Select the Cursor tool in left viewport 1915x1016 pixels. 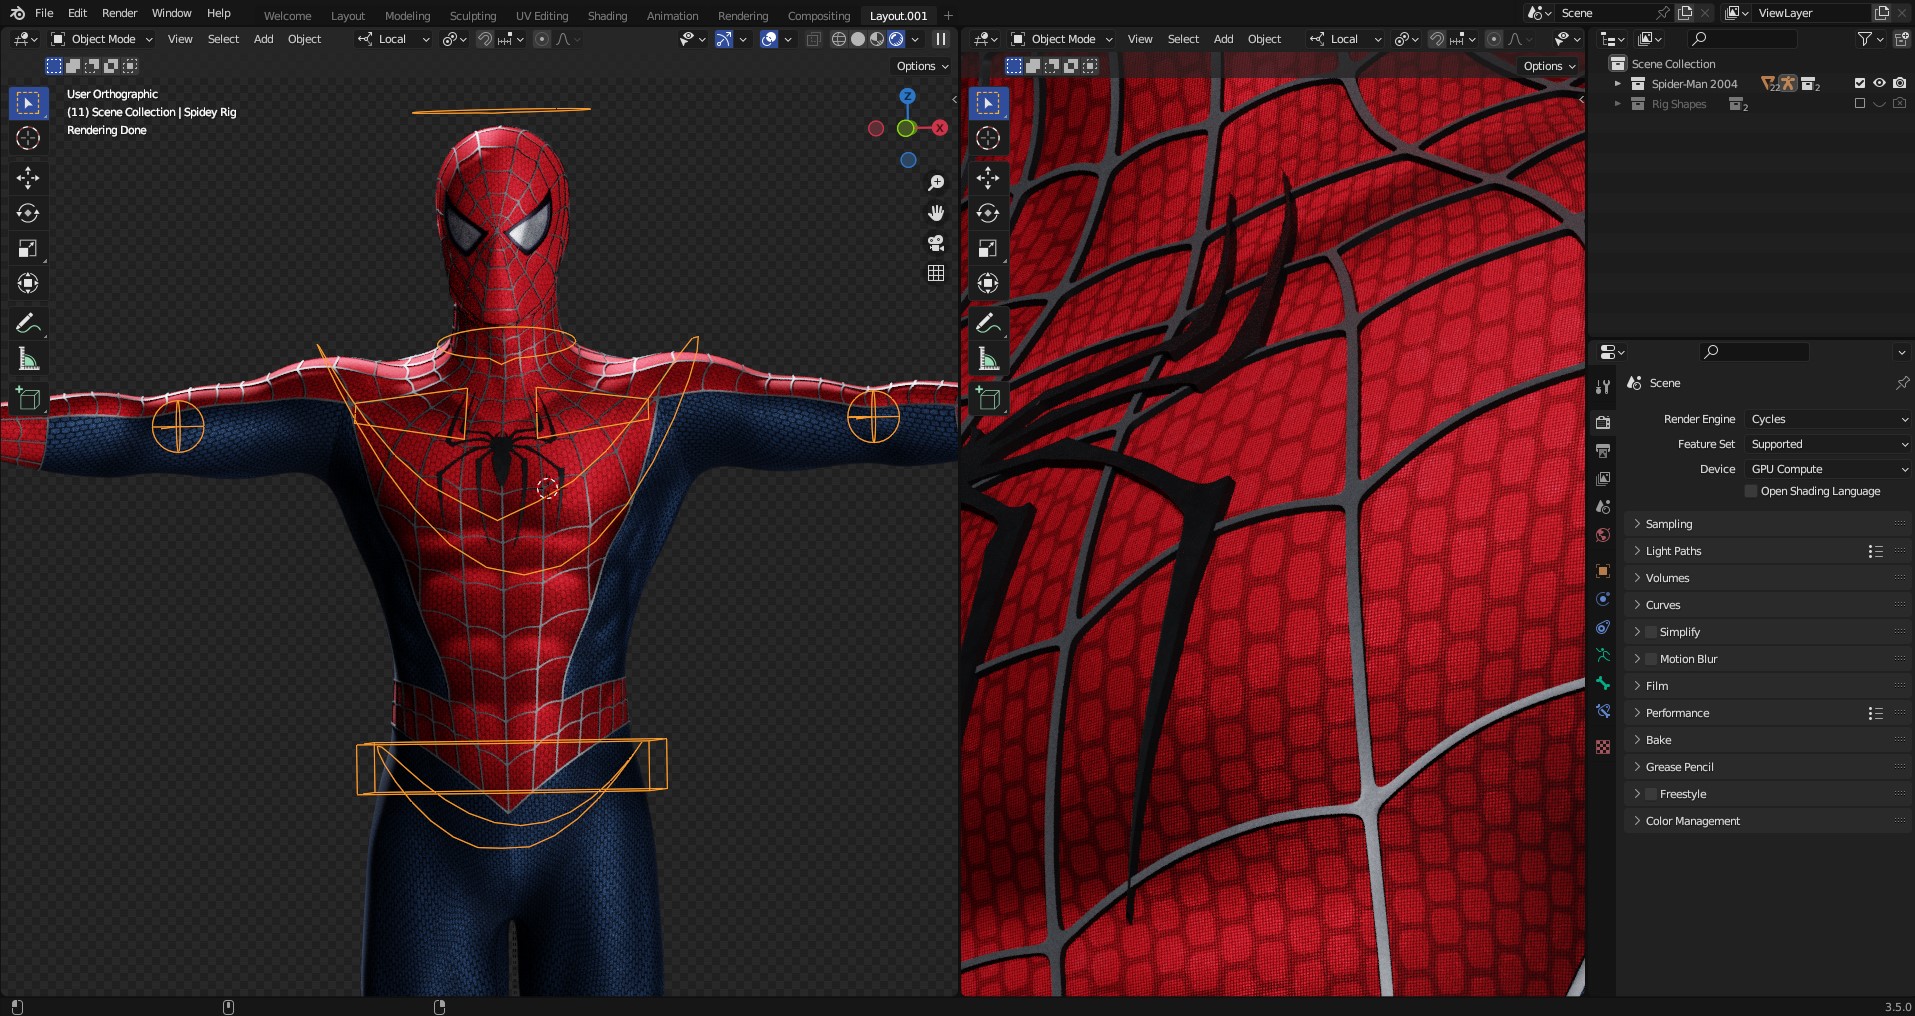[28, 138]
